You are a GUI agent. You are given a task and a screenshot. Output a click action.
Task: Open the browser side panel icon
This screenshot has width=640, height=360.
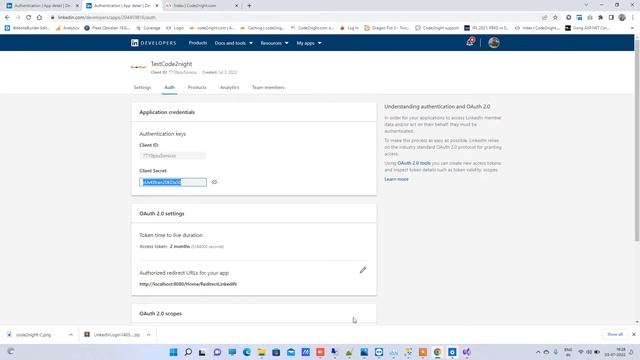[611, 17]
